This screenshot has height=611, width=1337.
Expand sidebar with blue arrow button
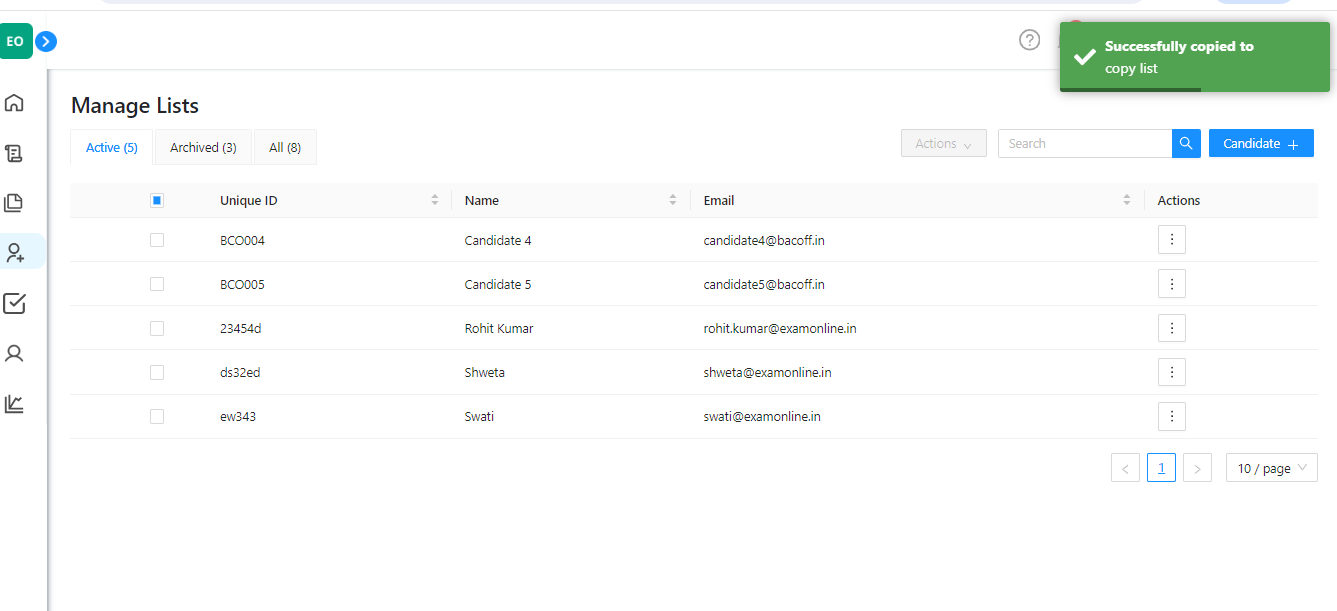46,42
